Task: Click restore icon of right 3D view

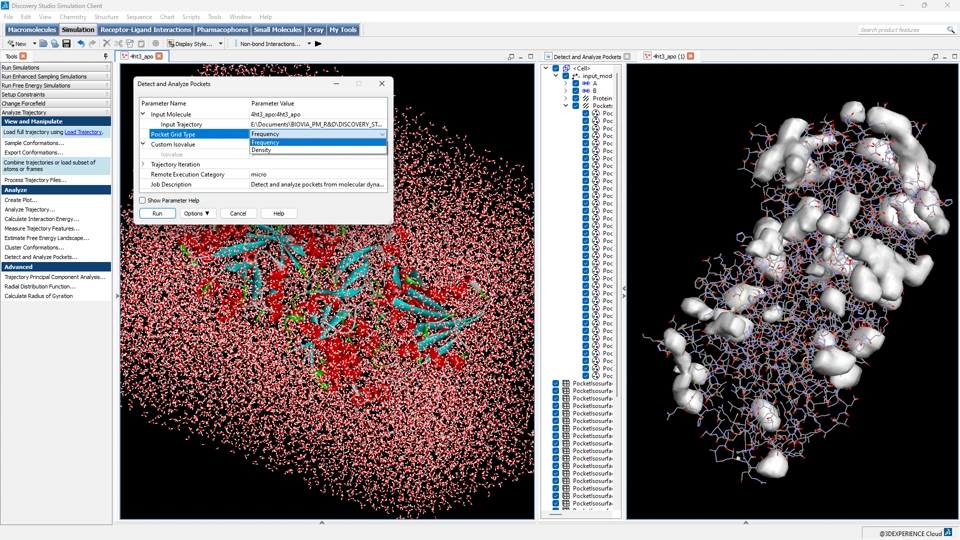Action: [x=934, y=56]
